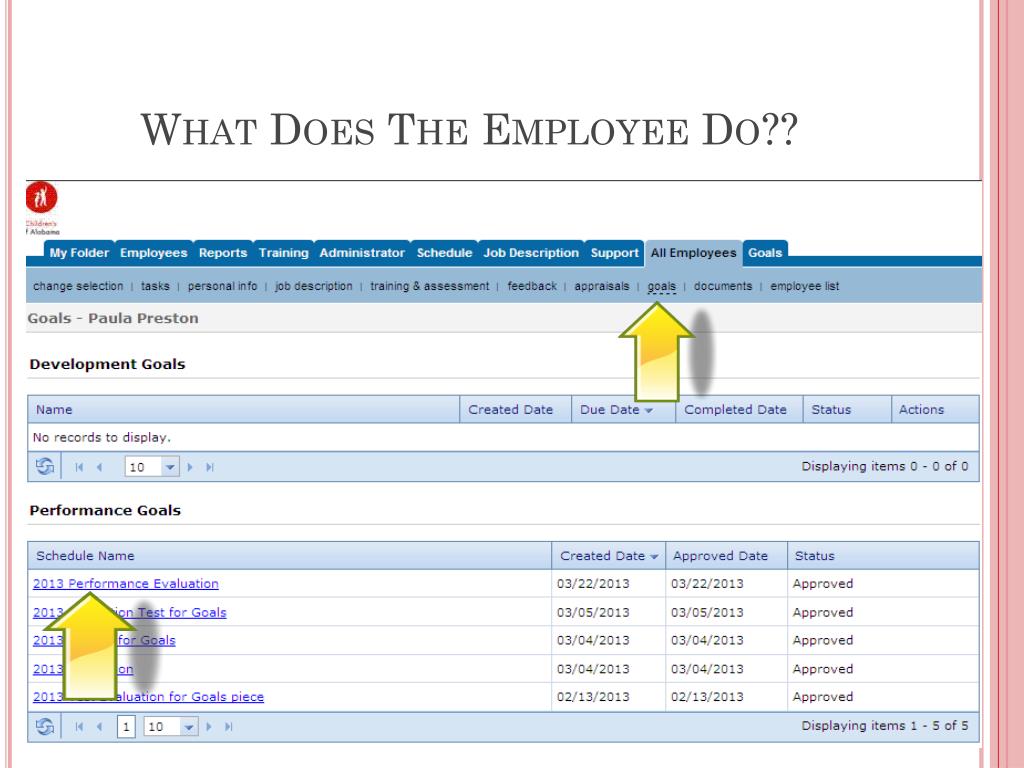Open the Administrator tab

click(362, 253)
